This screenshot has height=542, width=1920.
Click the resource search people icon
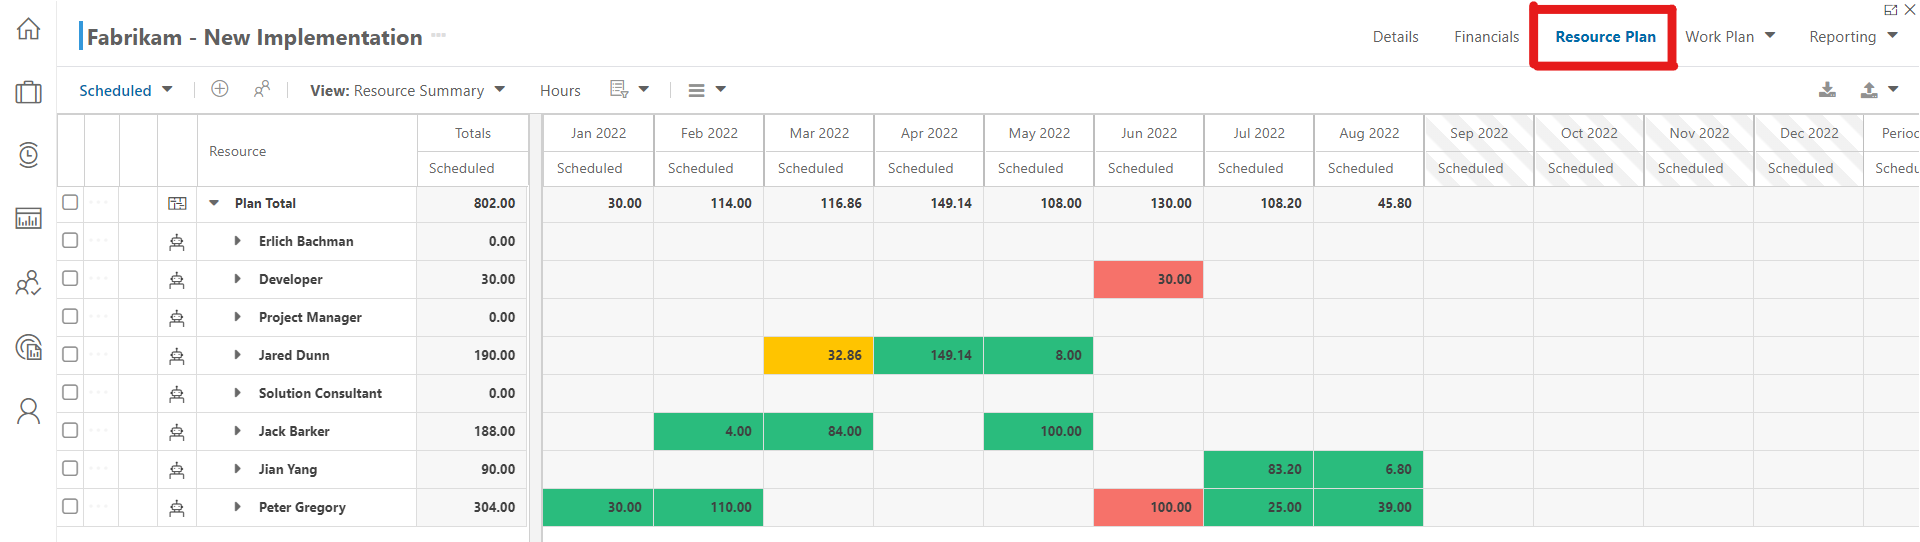click(x=262, y=89)
